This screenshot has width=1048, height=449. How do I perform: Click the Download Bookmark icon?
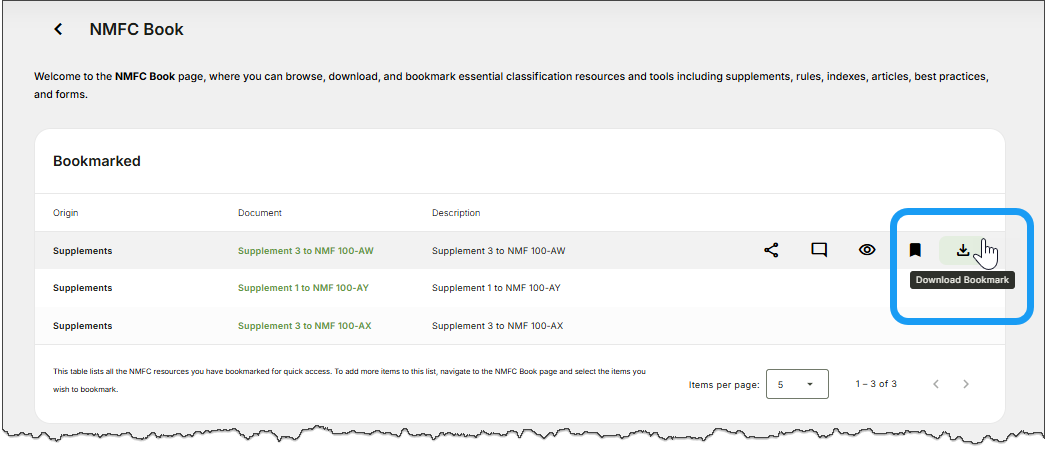(963, 250)
